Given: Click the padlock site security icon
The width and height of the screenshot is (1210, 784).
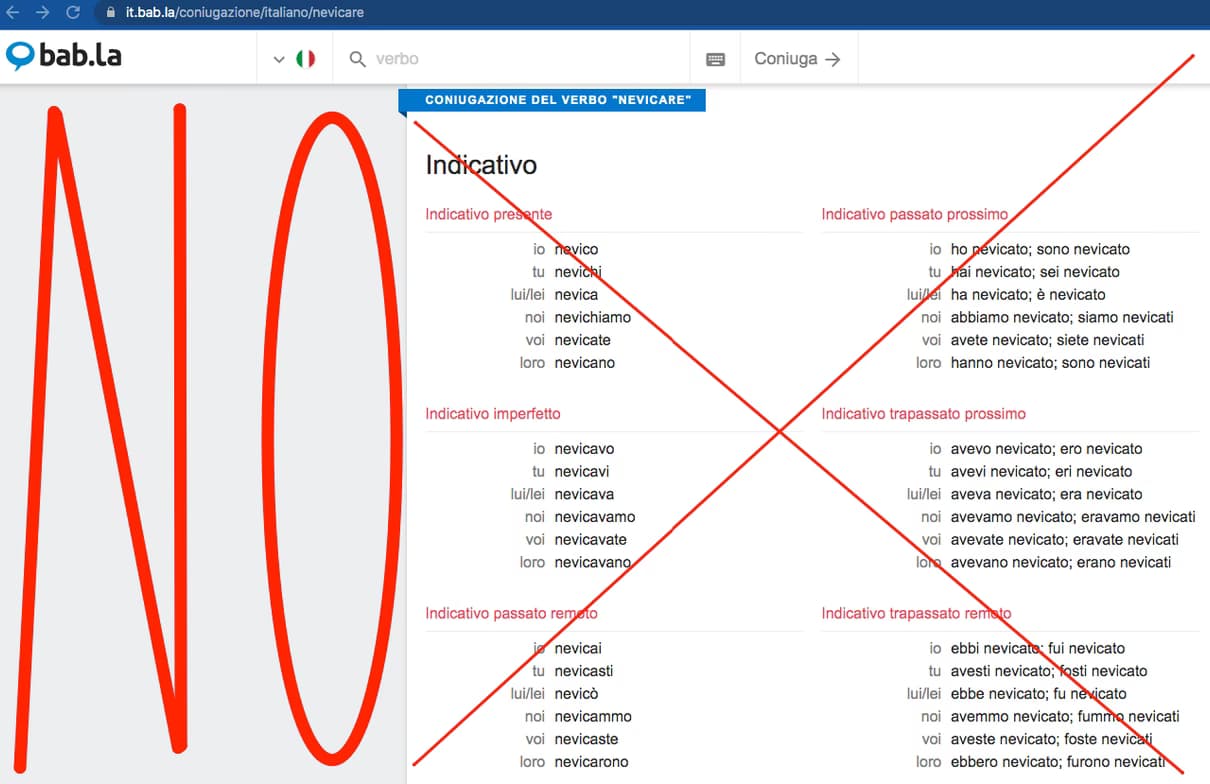Looking at the screenshot, I should coord(111,13).
